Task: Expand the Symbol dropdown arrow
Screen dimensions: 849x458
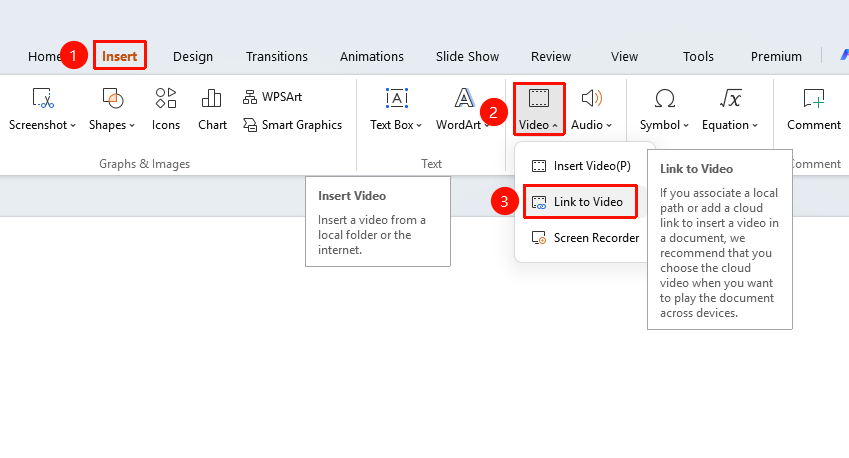Action: point(685,126)
